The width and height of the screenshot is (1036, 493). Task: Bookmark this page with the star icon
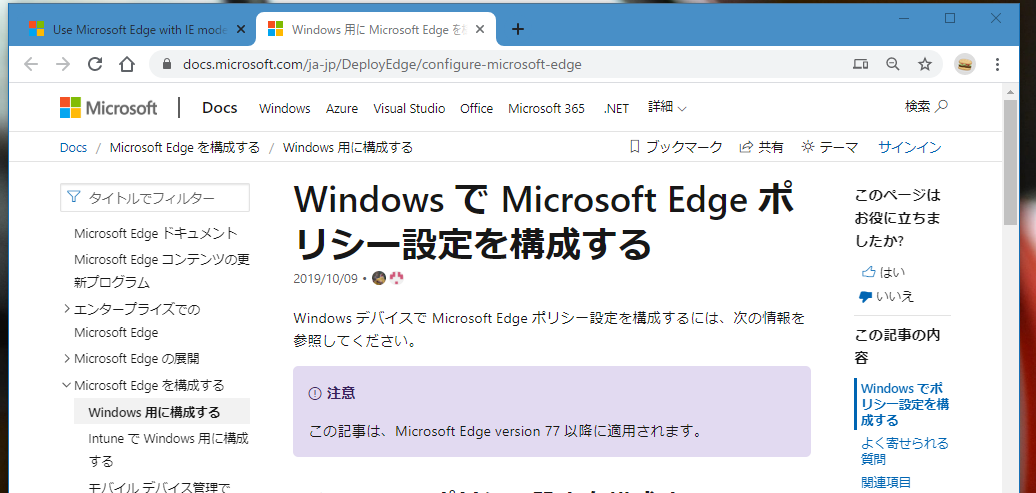click(x=925, y=64)
